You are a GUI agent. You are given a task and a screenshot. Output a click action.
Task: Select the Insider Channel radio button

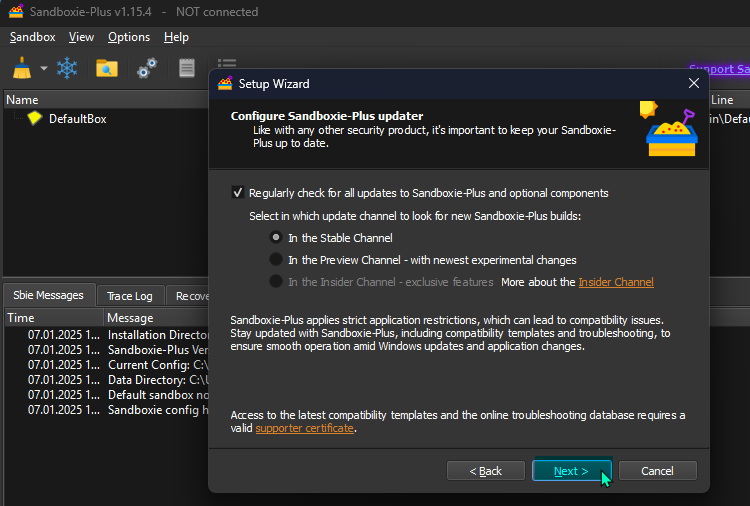[x=276, y=281]
